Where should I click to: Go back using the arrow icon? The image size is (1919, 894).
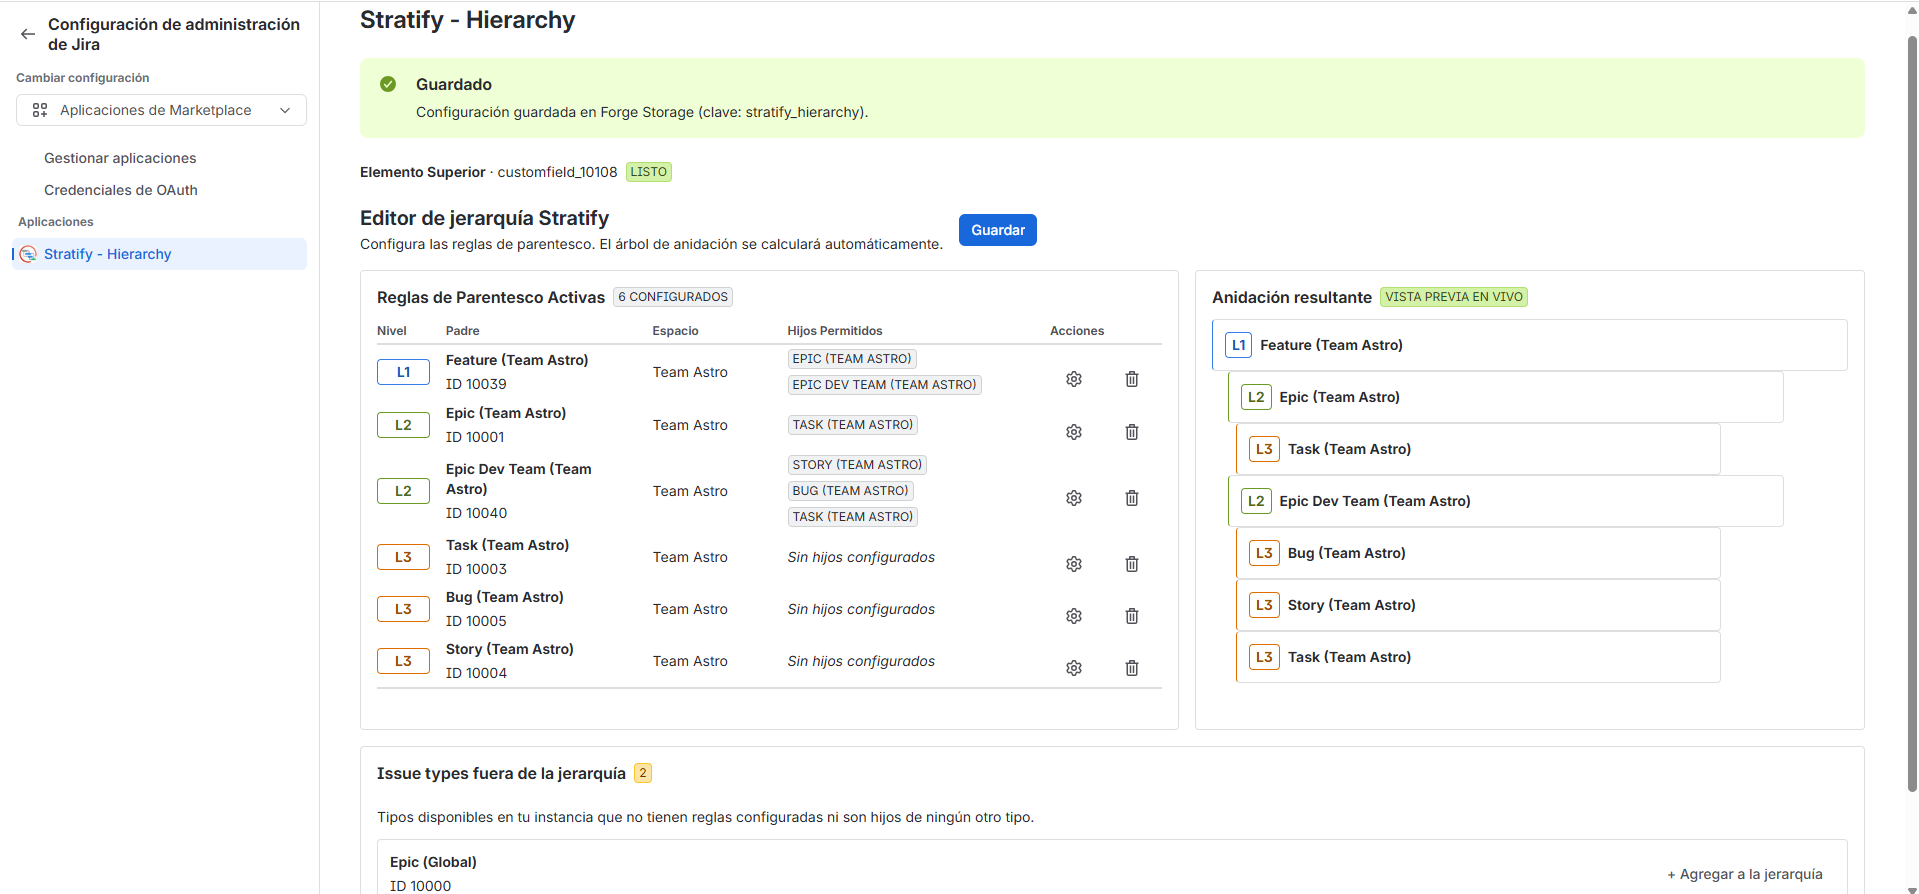coord(28,34)
